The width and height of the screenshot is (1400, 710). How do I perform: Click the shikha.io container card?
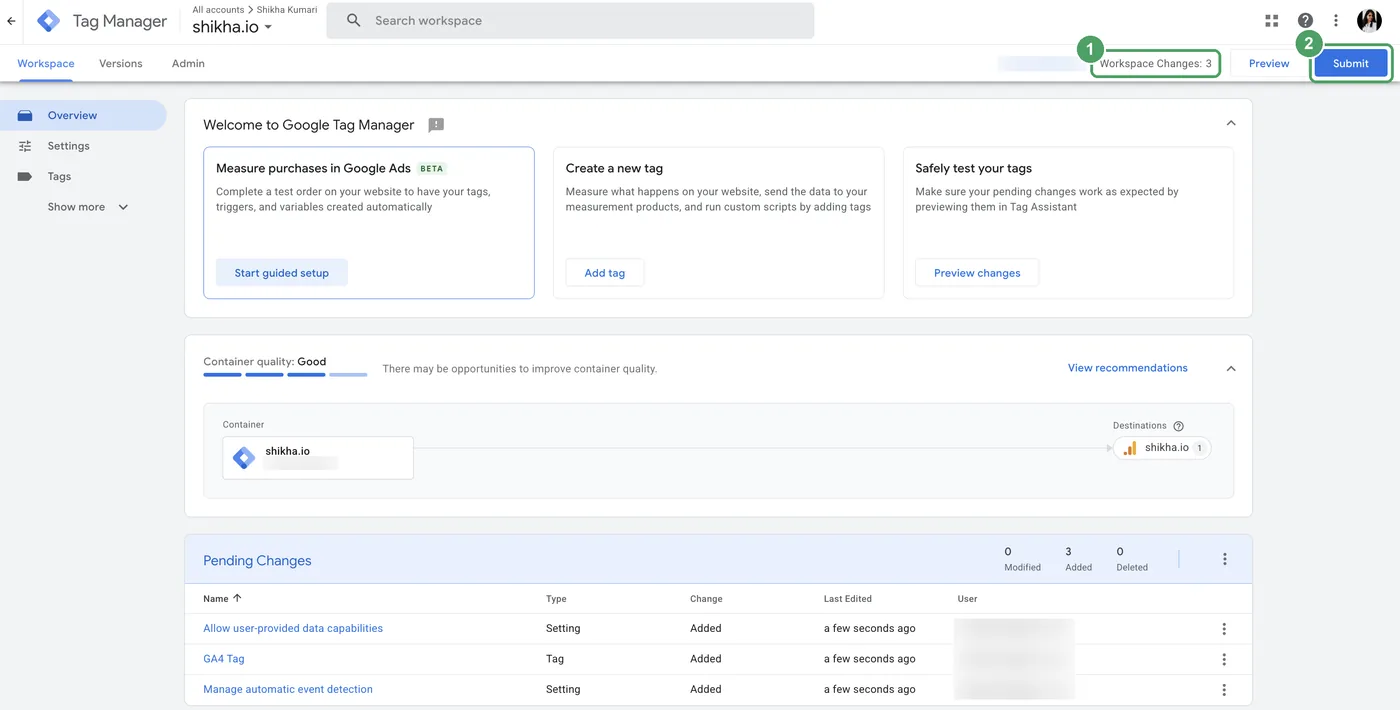[318, 458]
